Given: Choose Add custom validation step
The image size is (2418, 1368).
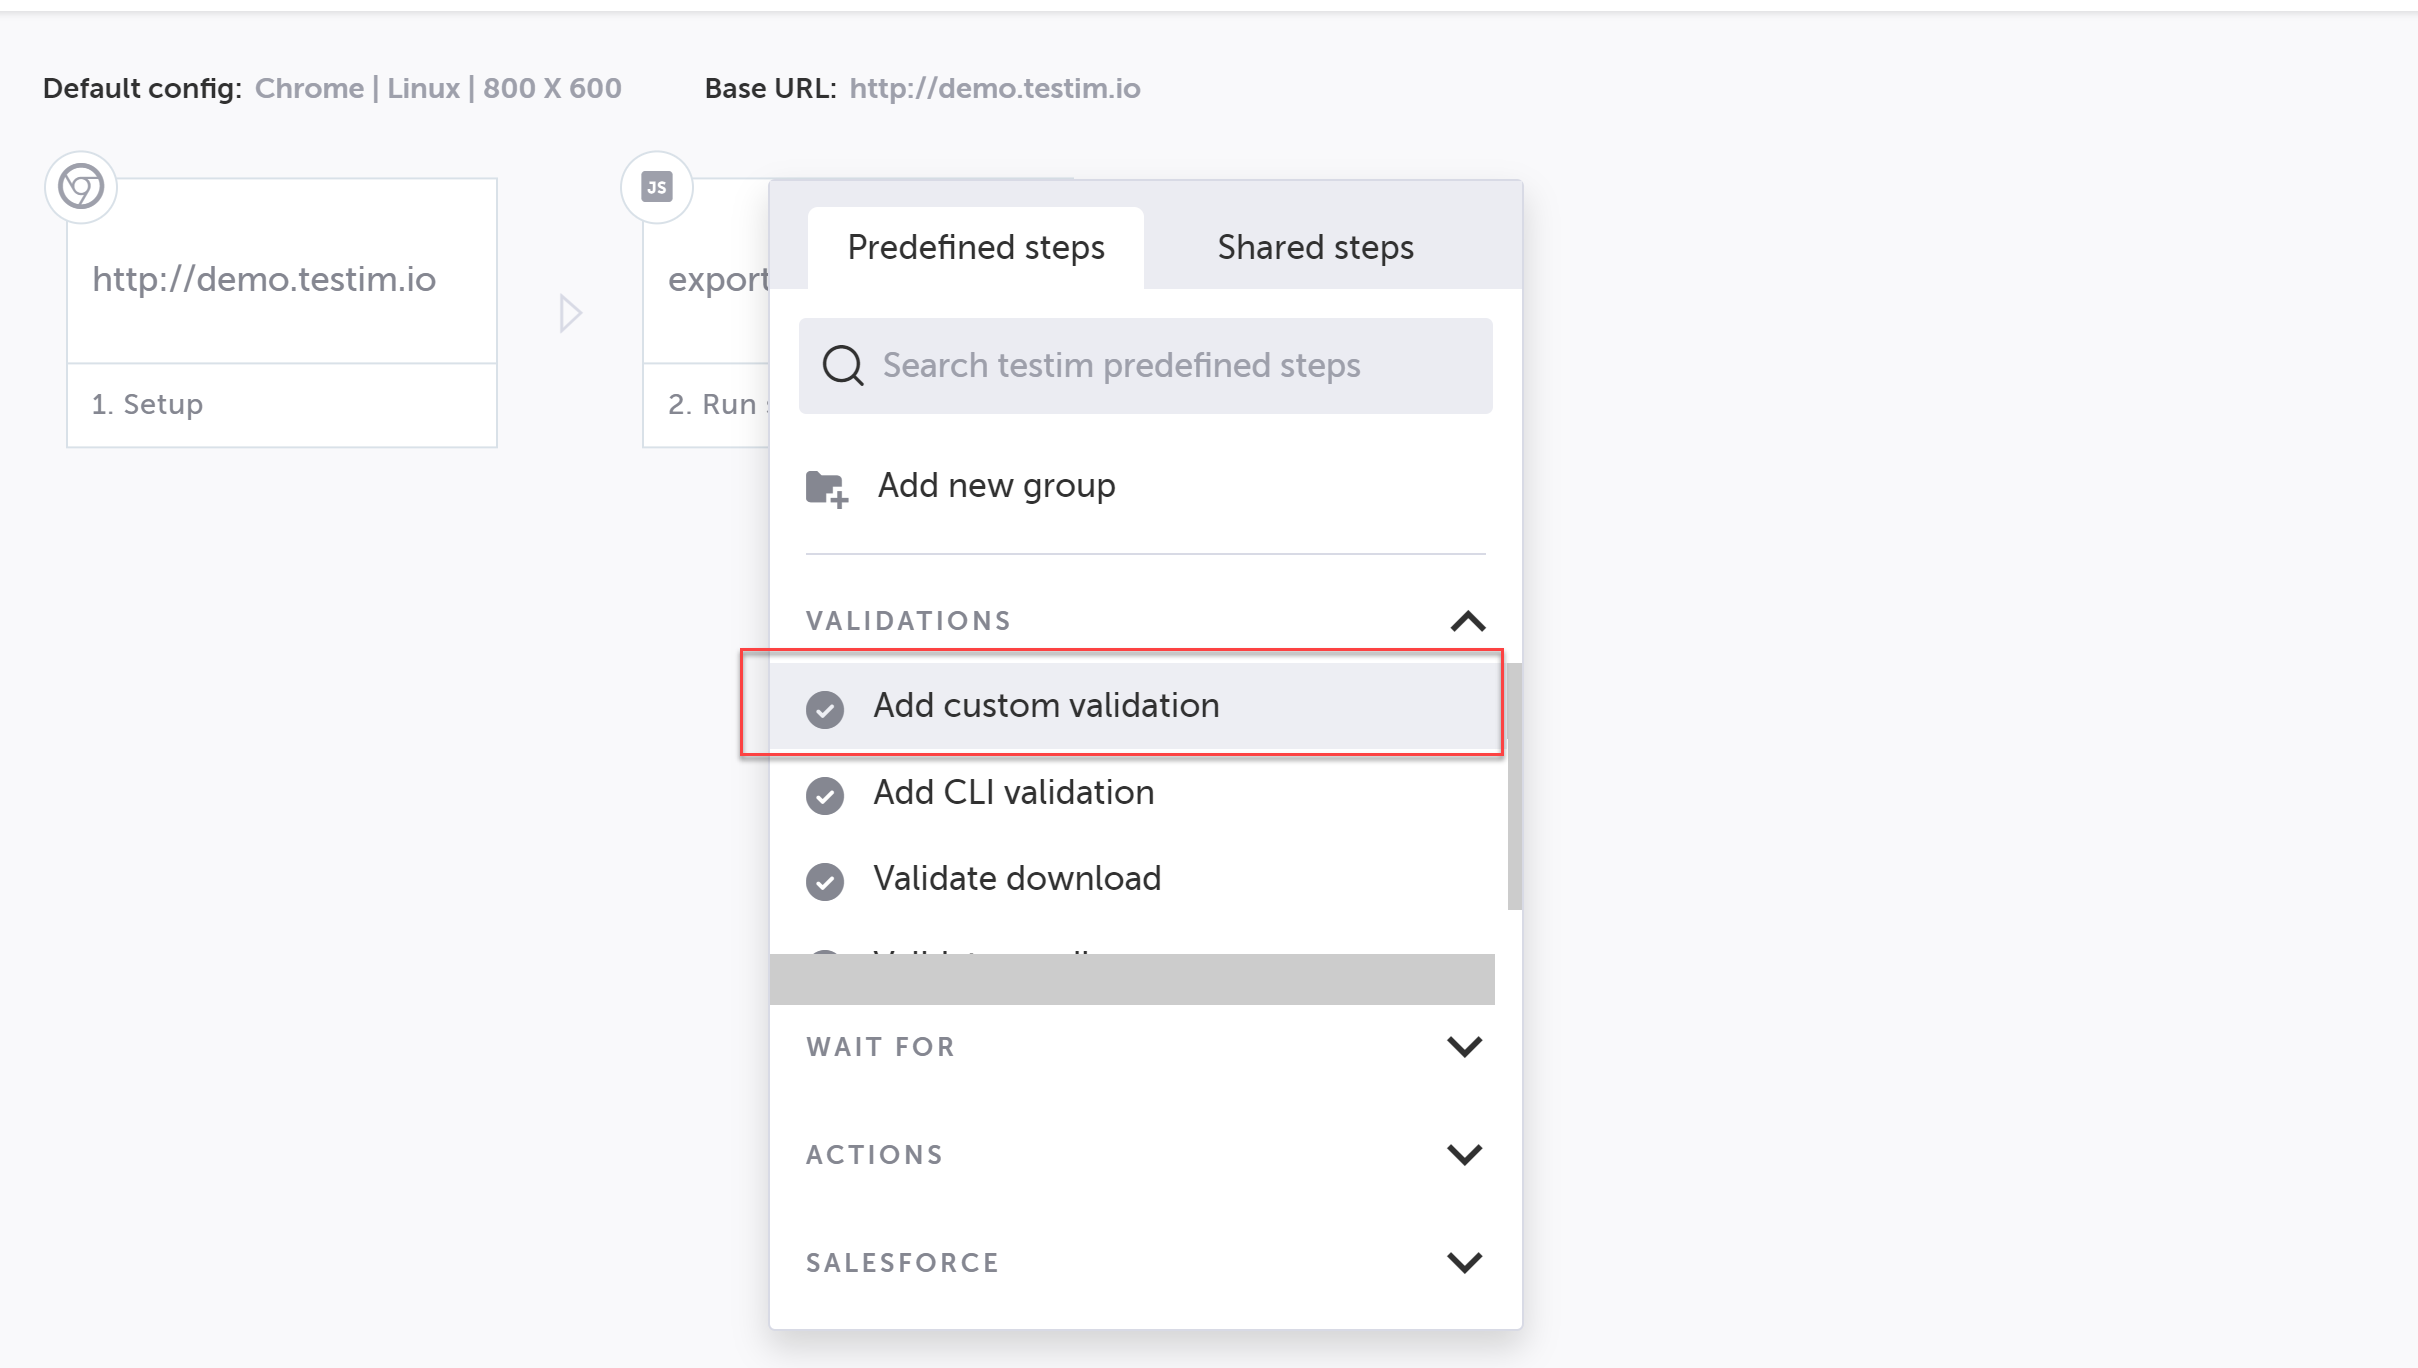Looking at the screenshot, I should point(1046,706).
